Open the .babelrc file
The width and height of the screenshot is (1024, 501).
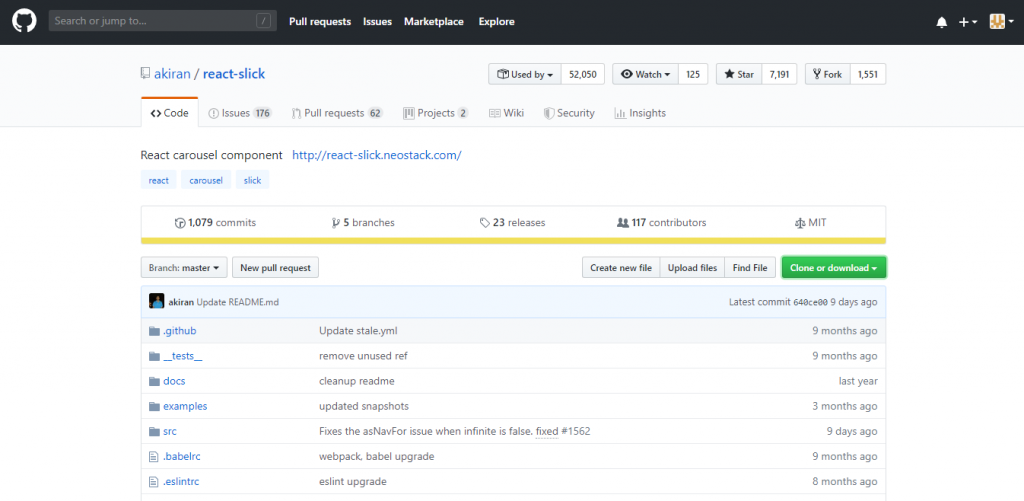[182, 457]
